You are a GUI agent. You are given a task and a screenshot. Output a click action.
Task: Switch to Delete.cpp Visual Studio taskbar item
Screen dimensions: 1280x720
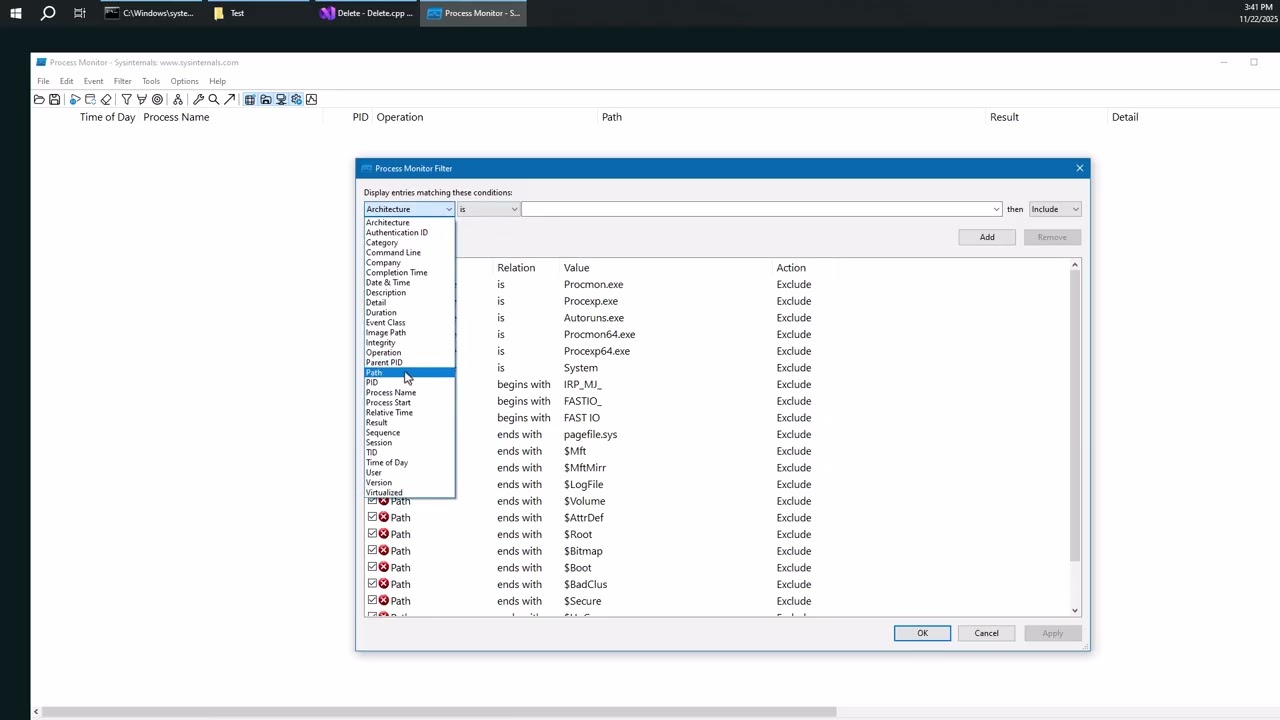point(367,13)
